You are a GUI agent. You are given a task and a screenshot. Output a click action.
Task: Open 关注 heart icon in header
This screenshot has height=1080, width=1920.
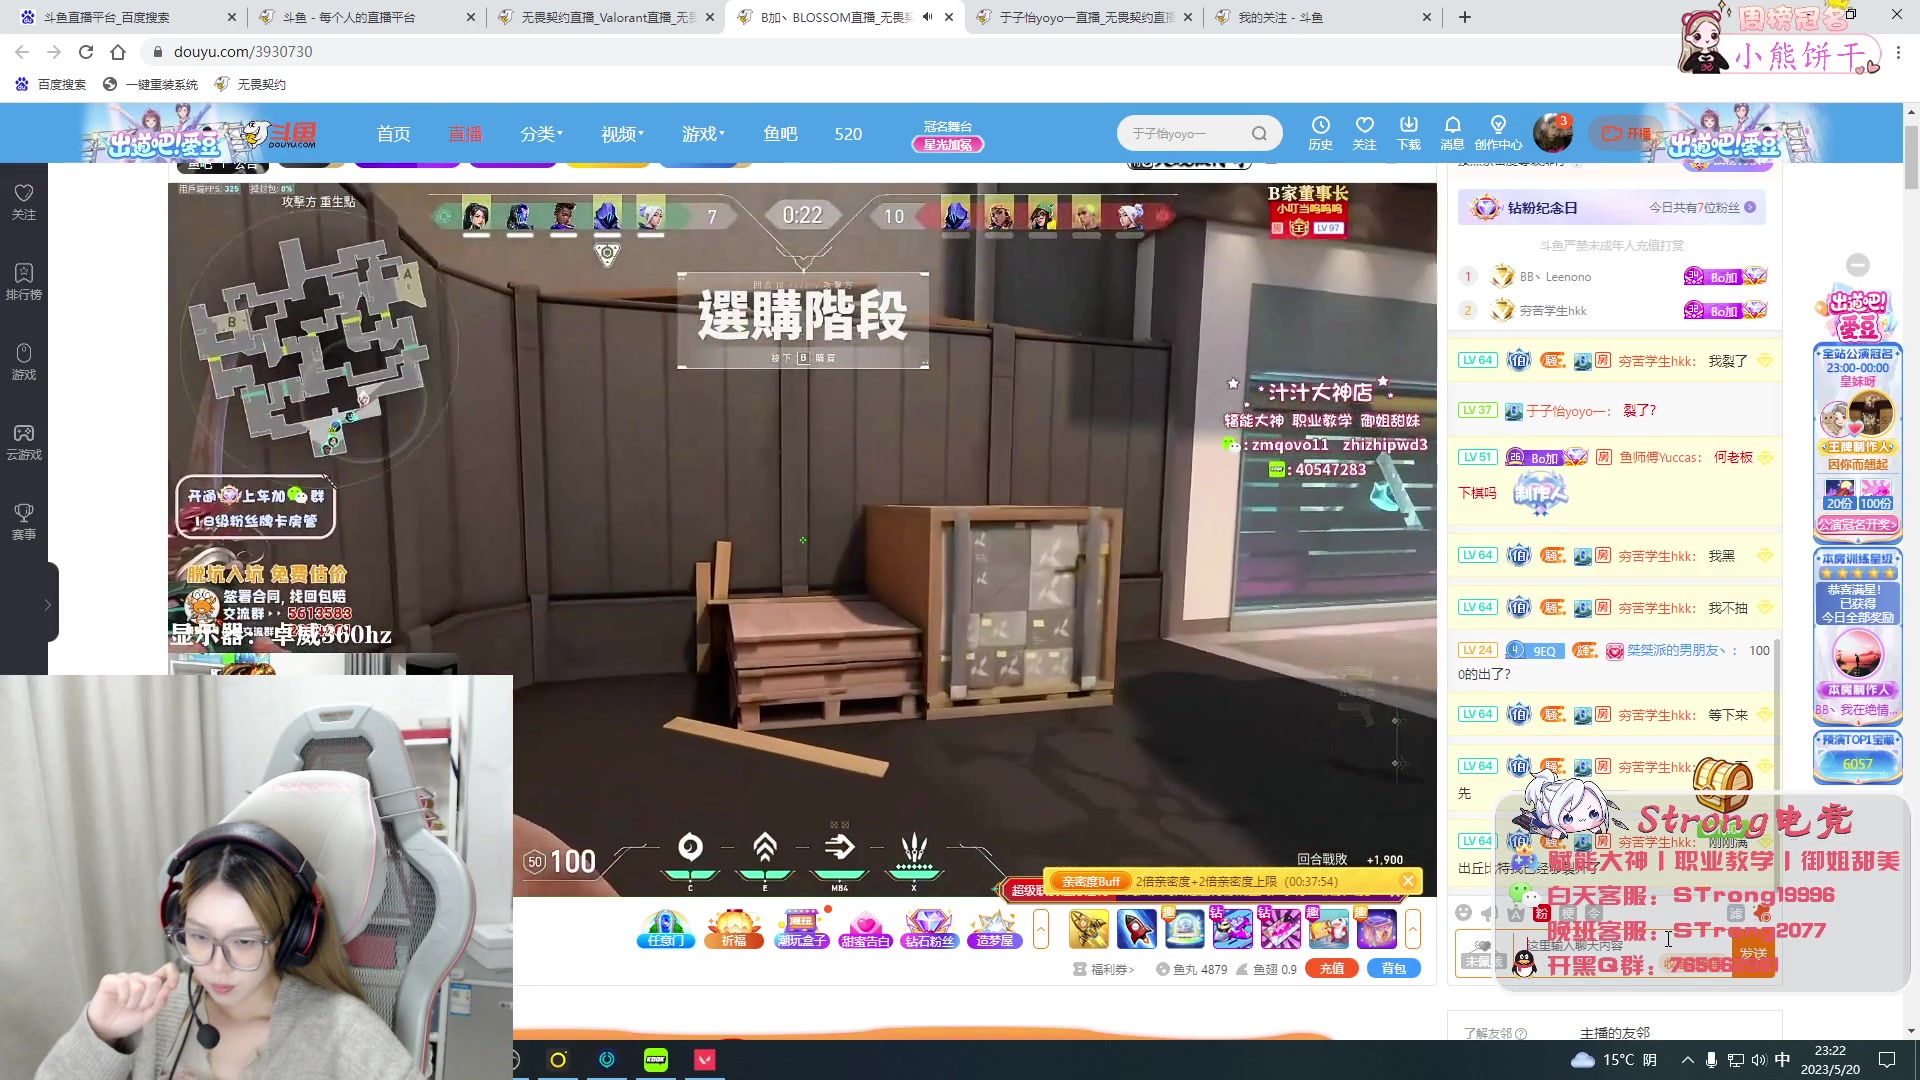(1364, 133)
